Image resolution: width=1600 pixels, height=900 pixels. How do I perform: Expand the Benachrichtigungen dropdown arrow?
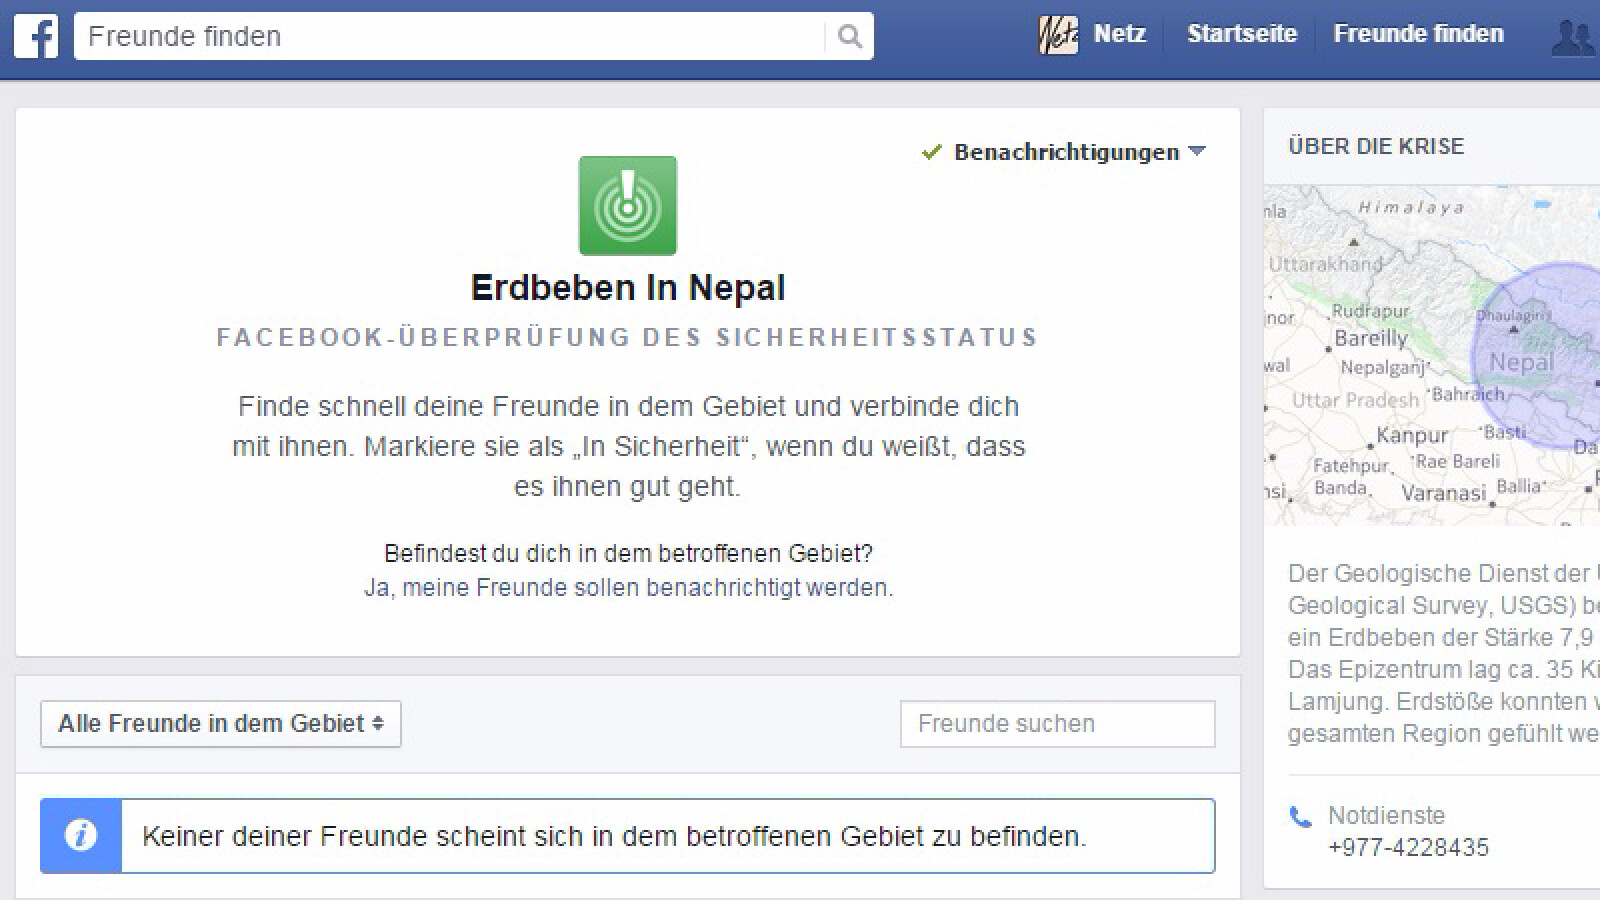pyautogui.click(x=1197, y=152)
